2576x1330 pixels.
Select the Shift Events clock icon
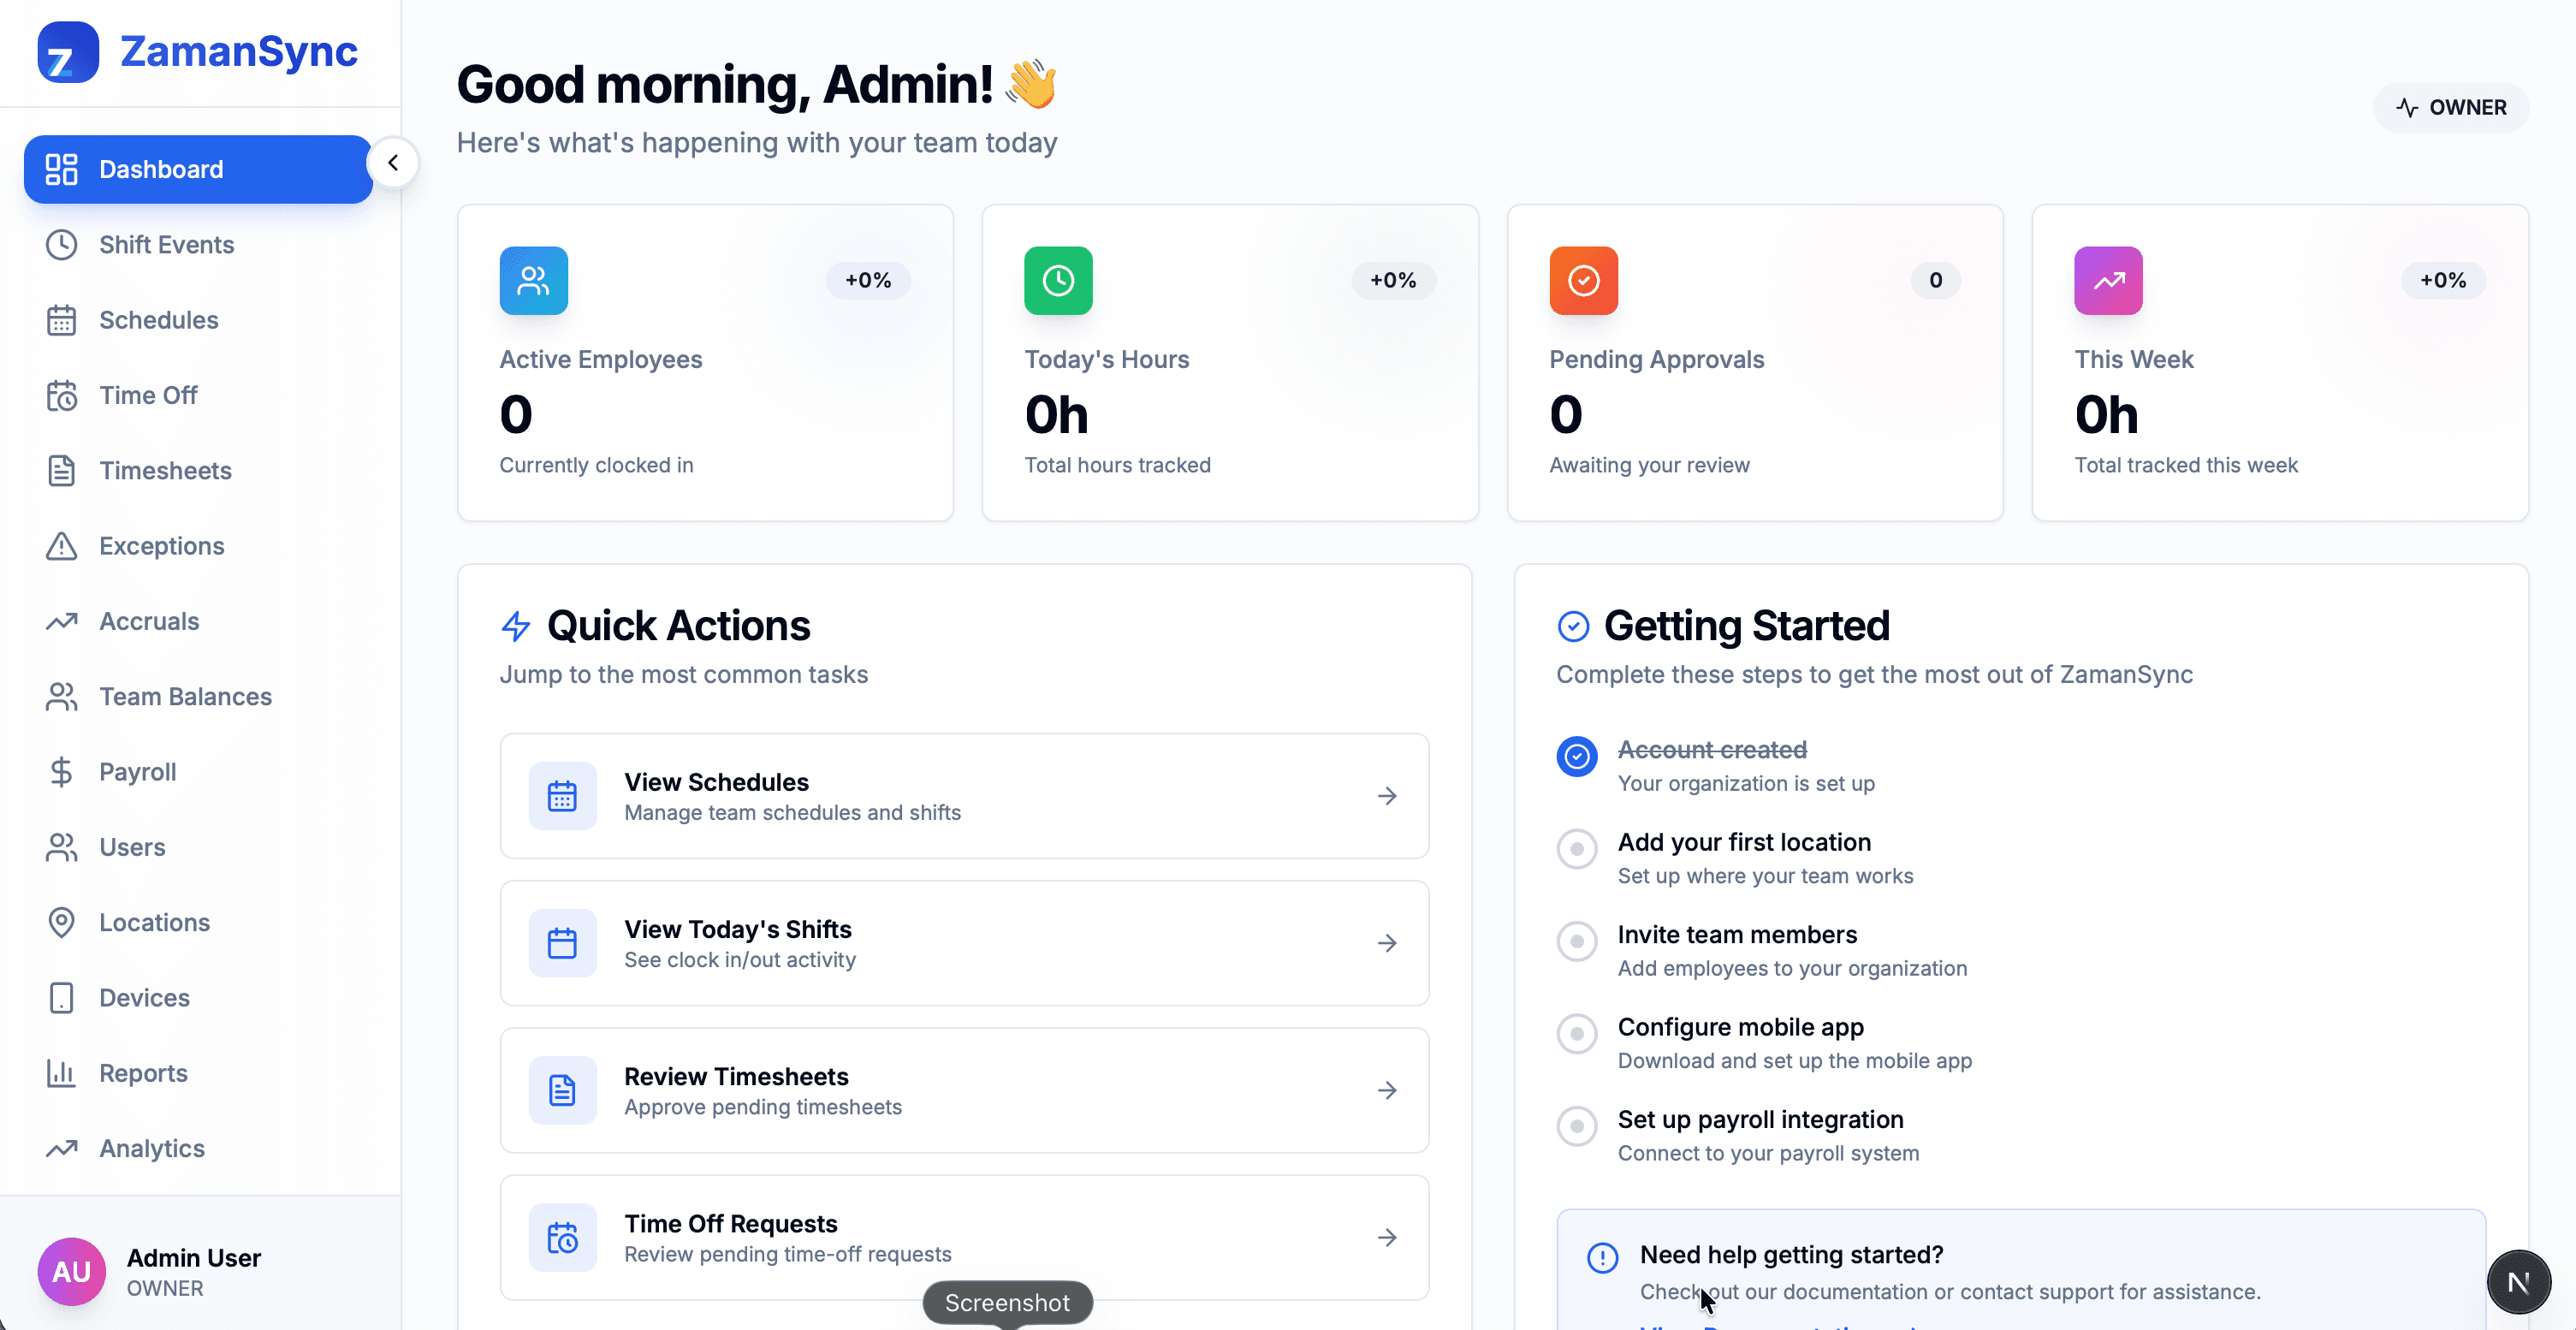pyautogui.click(x=61, y=244)
